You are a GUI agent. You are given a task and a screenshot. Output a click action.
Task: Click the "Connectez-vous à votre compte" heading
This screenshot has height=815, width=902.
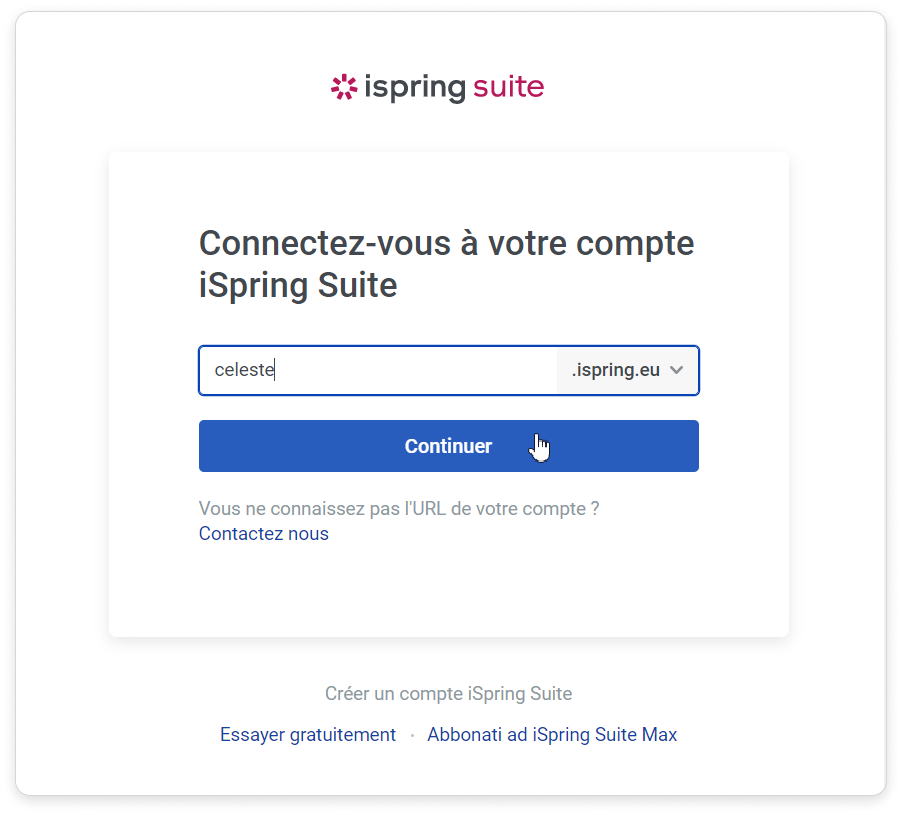click(x=446, y=243)
